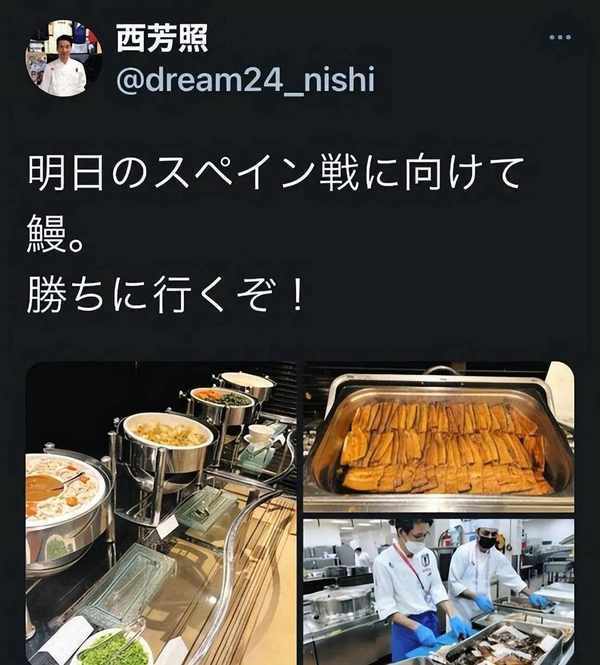
Task: Open the display name 西芳照
Action: 162,38
